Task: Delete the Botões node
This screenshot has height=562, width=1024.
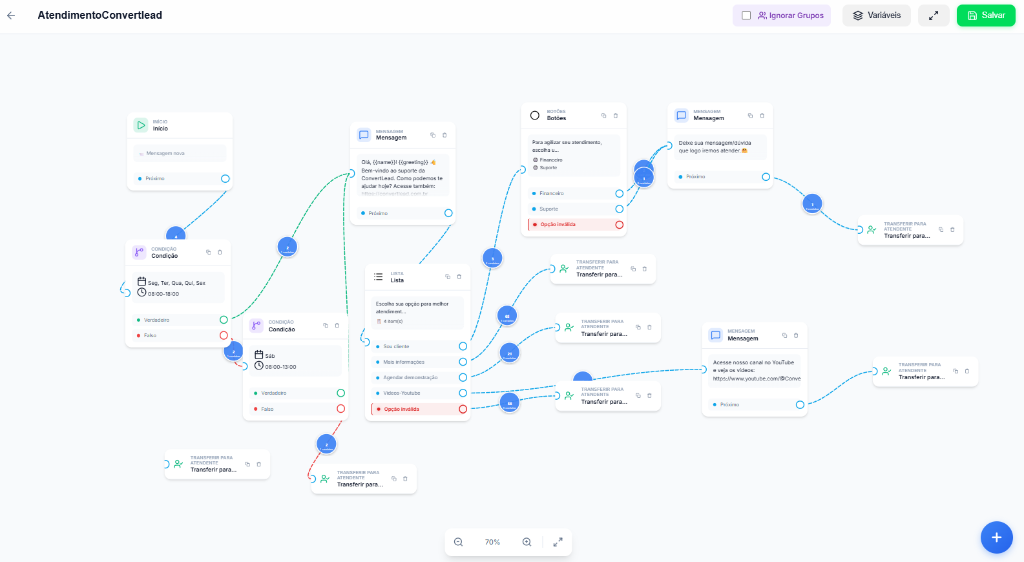Action: pyautogui.click(x=615, y=116)
